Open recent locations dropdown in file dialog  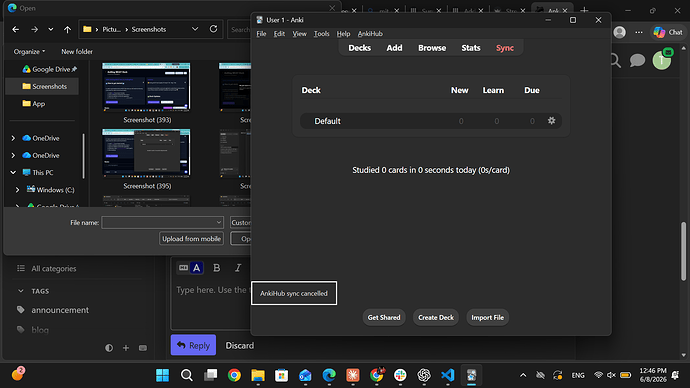[x=51, y=29]
